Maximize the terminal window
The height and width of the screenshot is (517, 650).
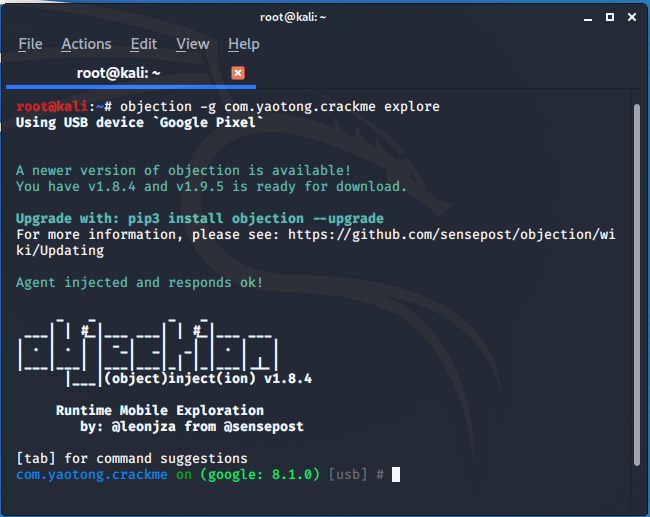610,17
